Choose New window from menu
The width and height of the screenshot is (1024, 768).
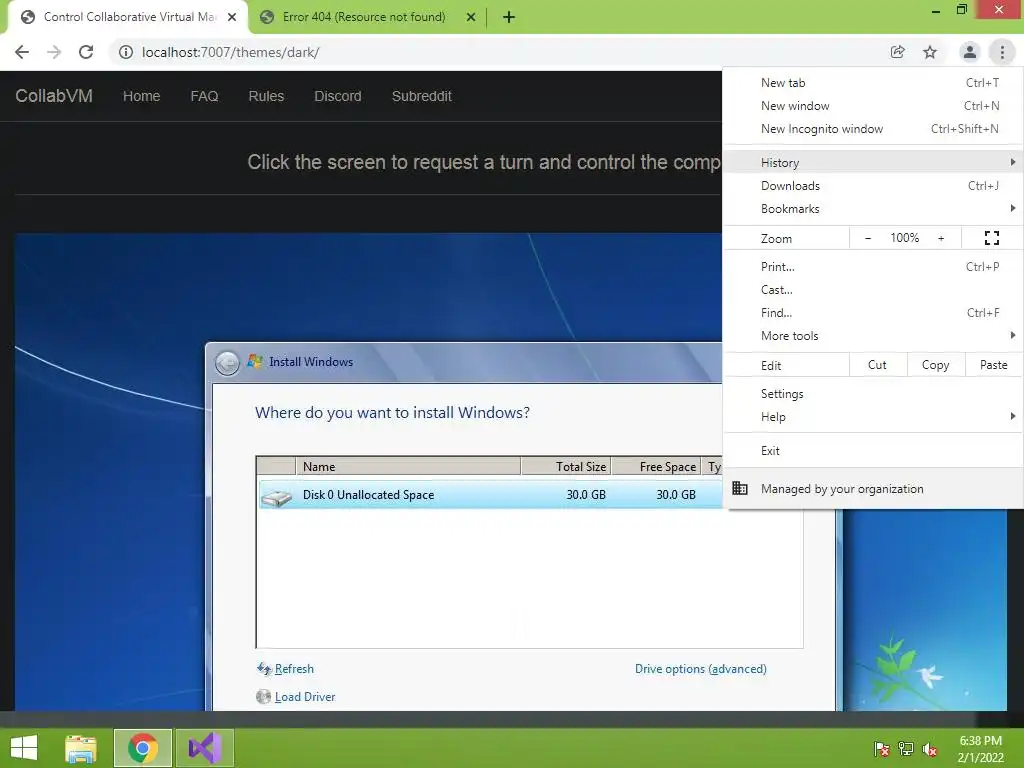(x=873, y=106)
